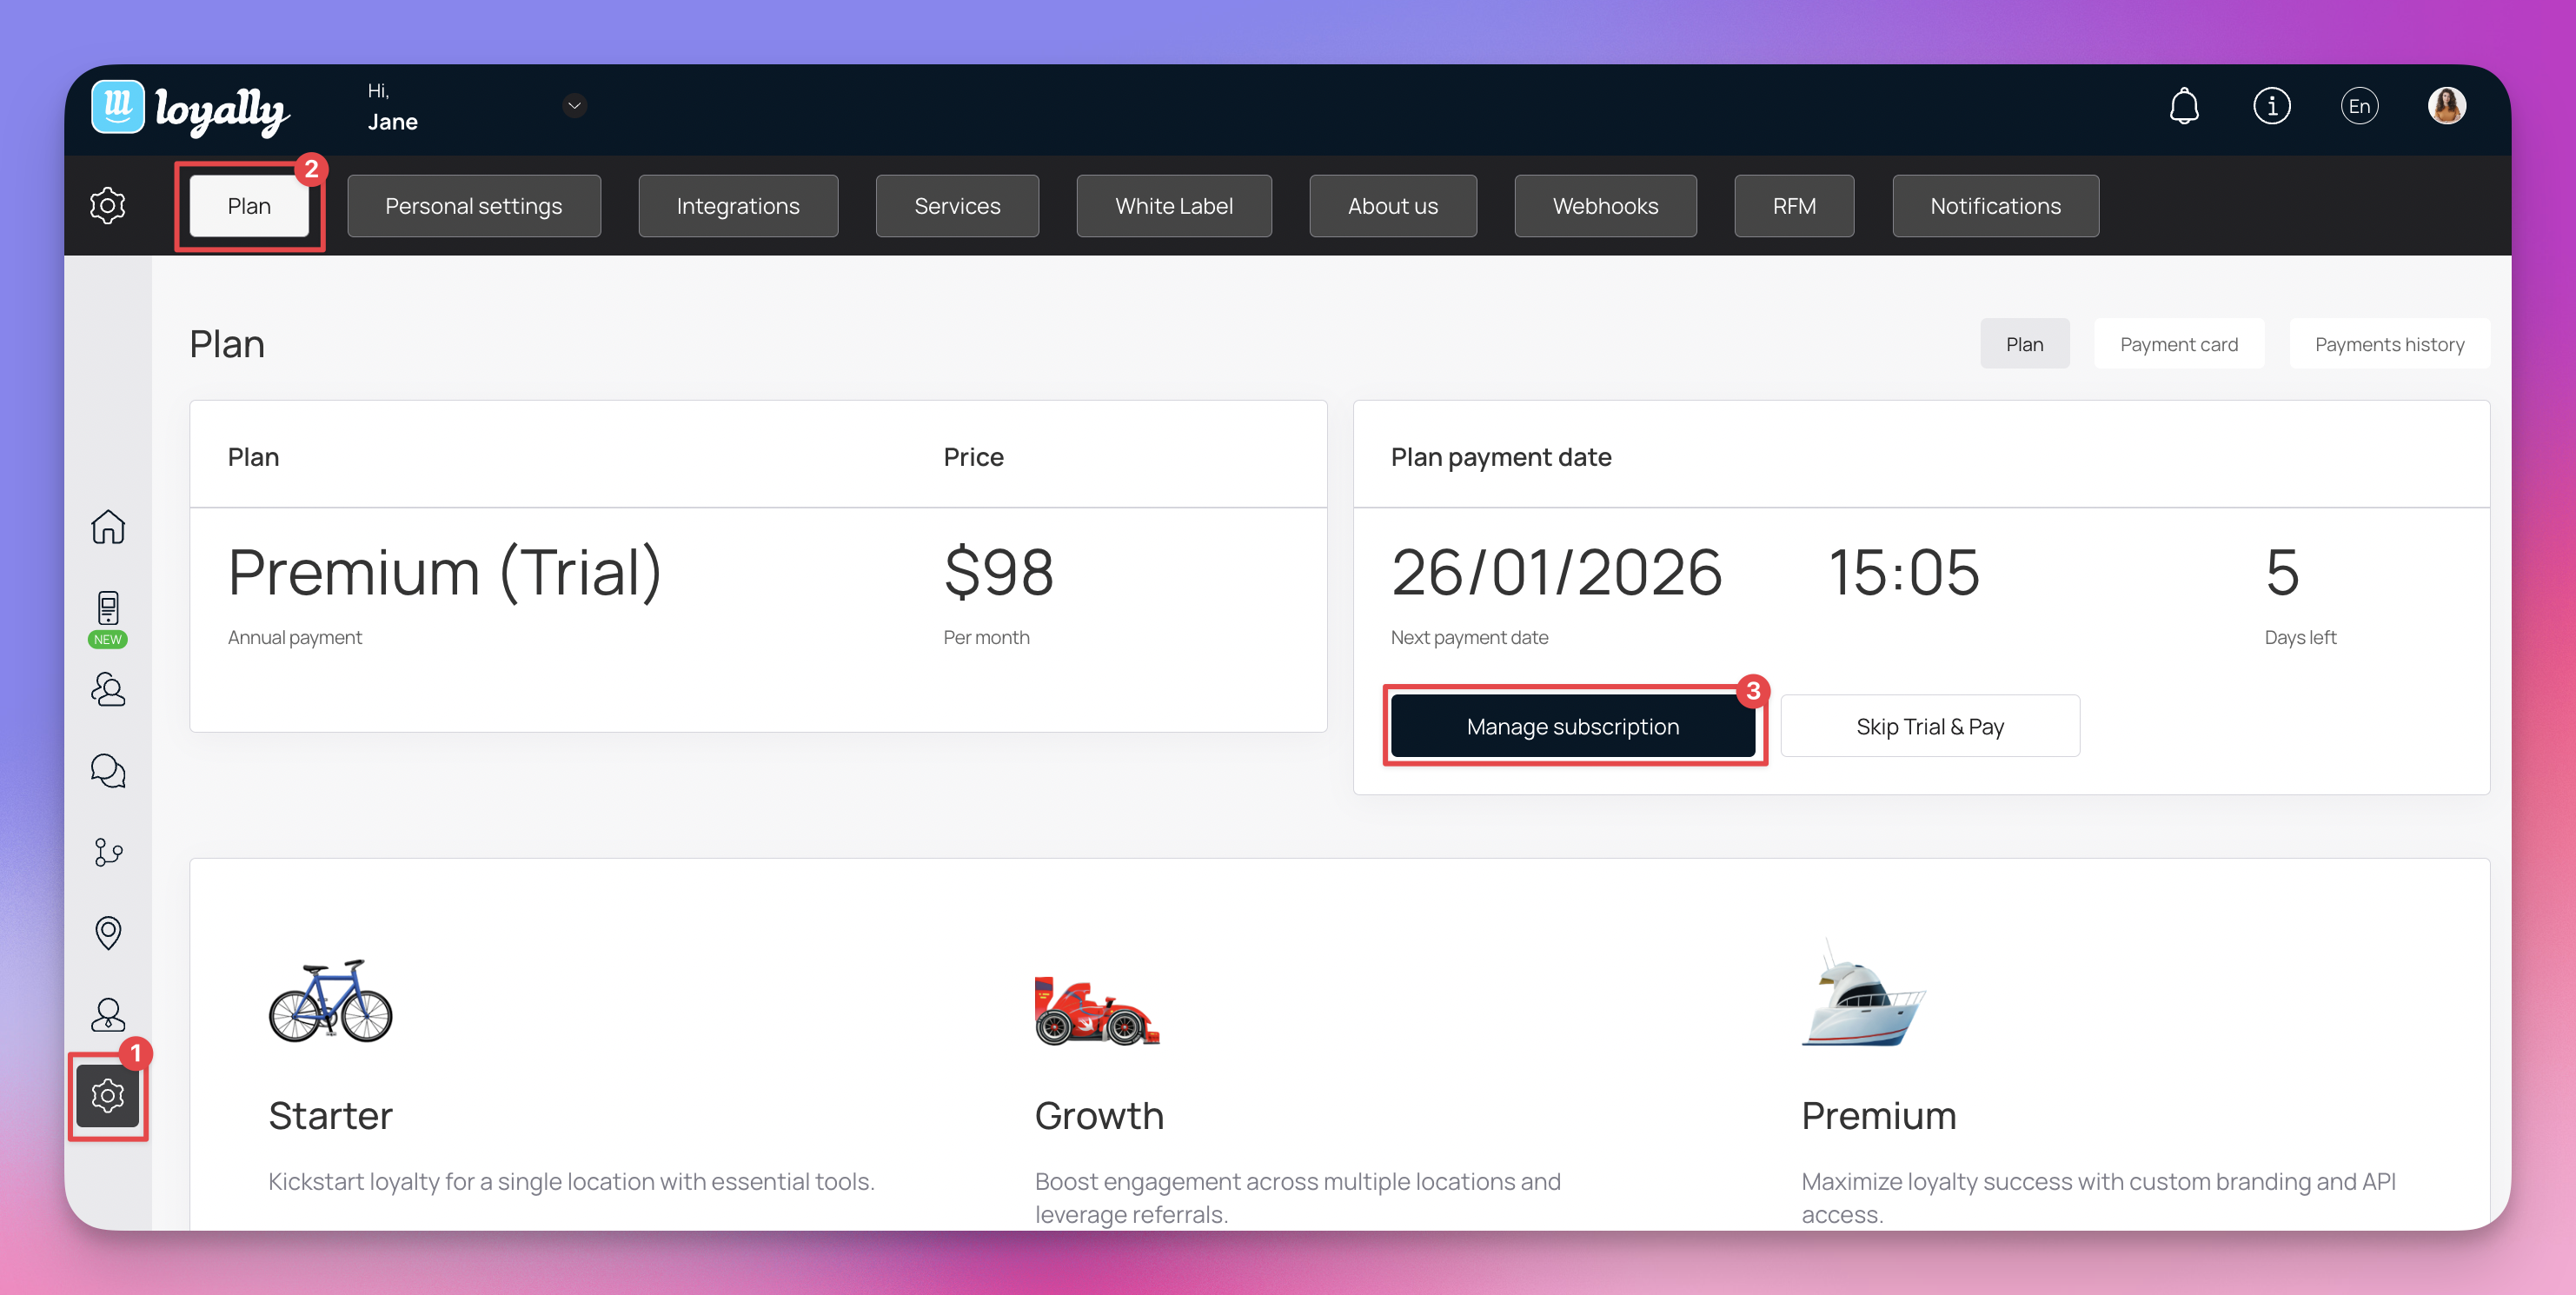Viewport: 2576px width, 1295px height.
Task: Open the Payments history sub-tab
Action: coord(2388,344)
